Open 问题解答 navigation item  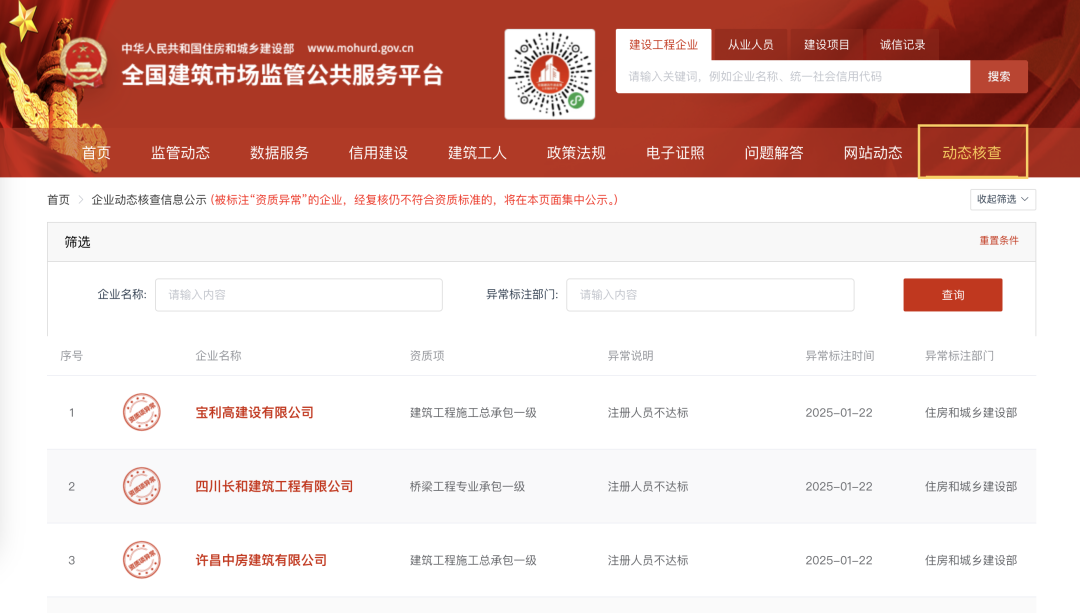[x=773, y=153]
